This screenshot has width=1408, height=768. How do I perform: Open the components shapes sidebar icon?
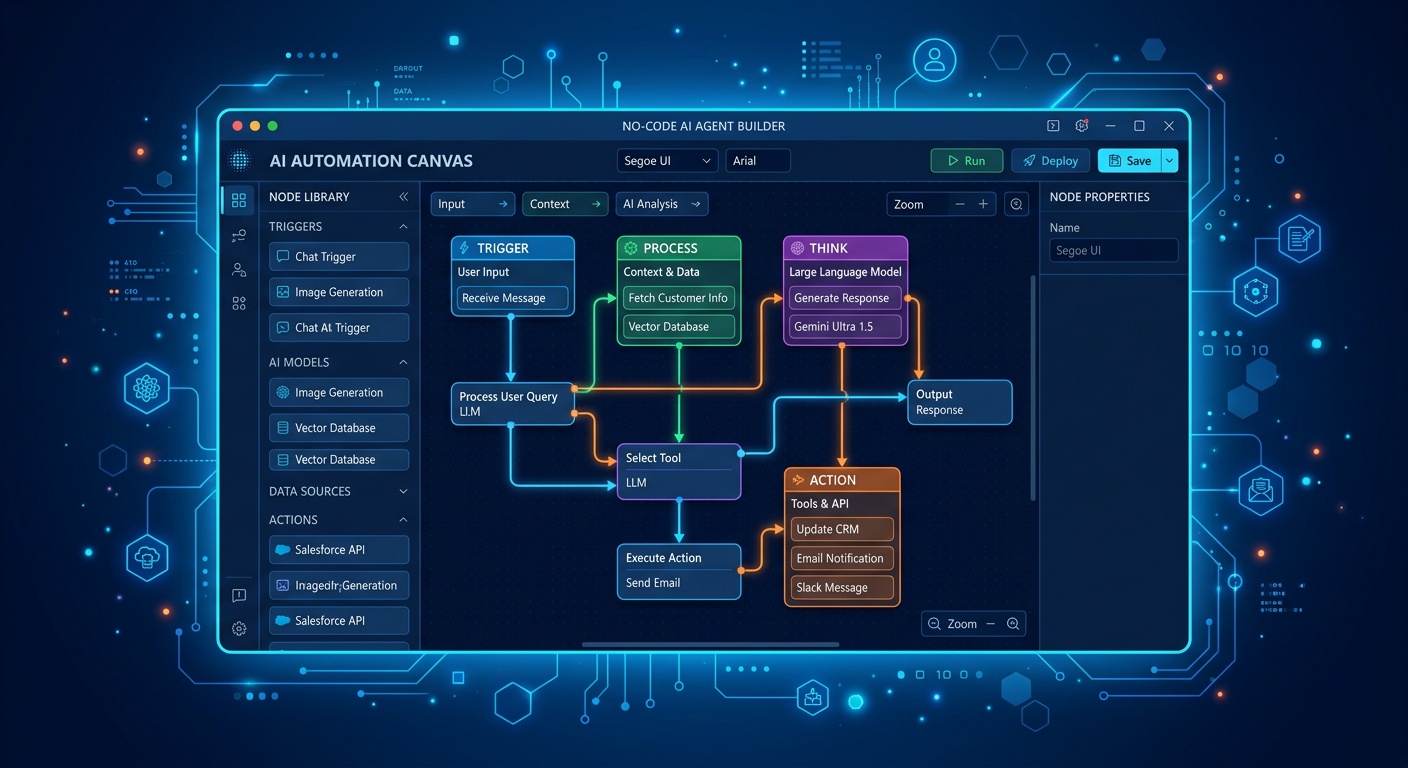click(x=239, y=303)
